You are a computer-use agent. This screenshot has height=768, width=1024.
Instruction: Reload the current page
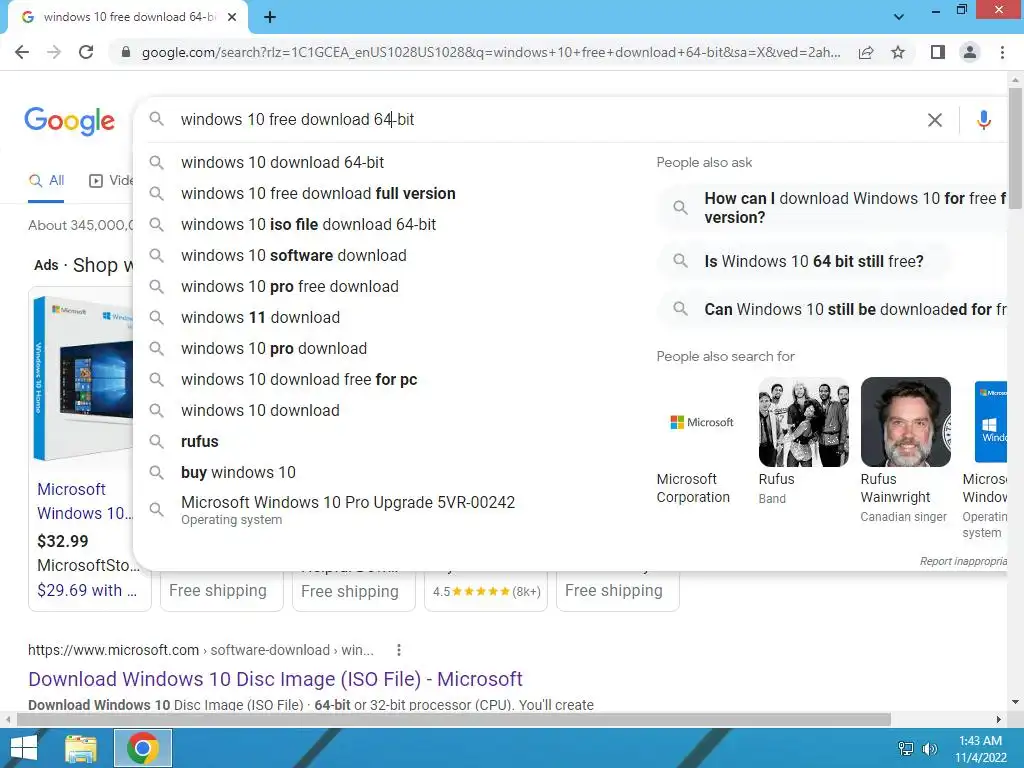pyautogui.click(x=86, y=52)
